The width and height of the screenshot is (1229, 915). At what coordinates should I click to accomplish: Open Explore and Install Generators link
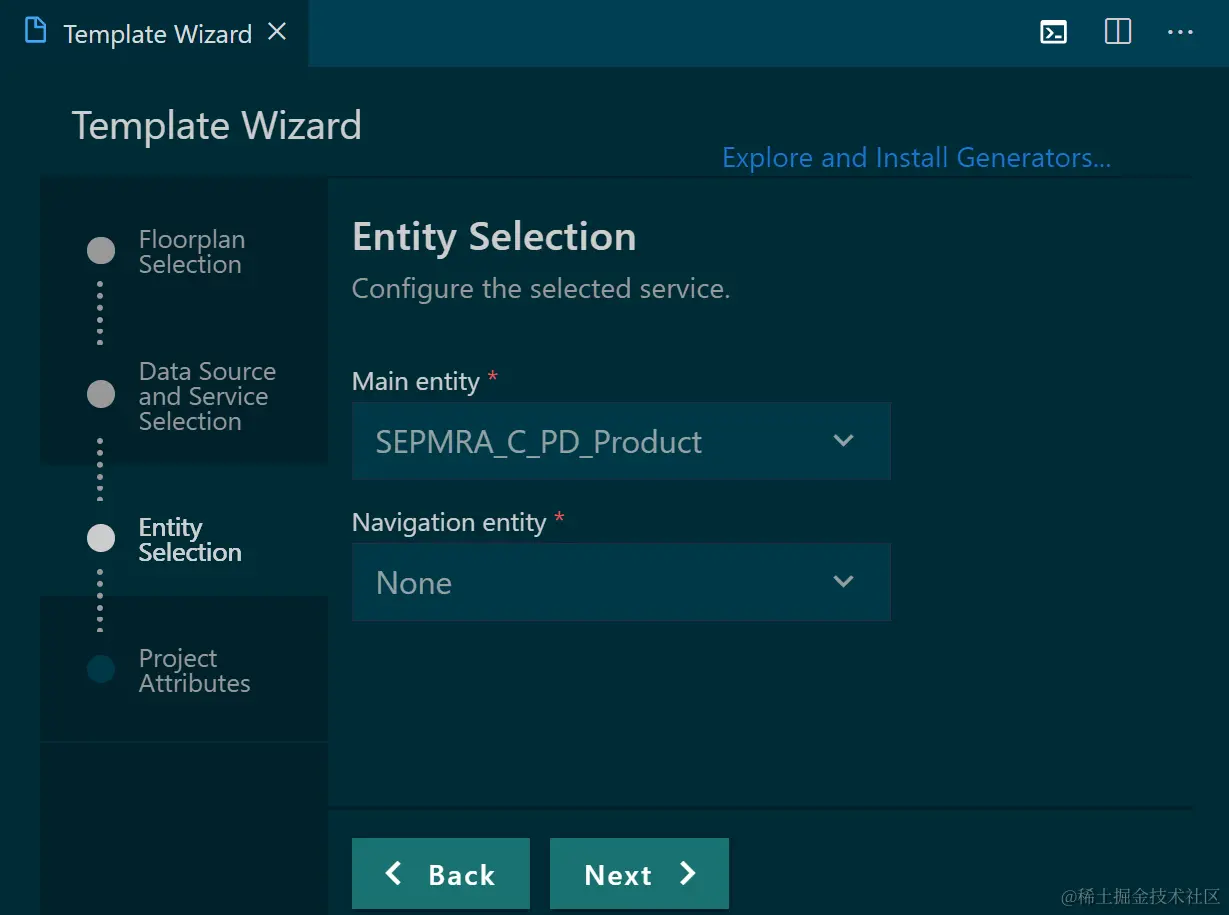916,158
